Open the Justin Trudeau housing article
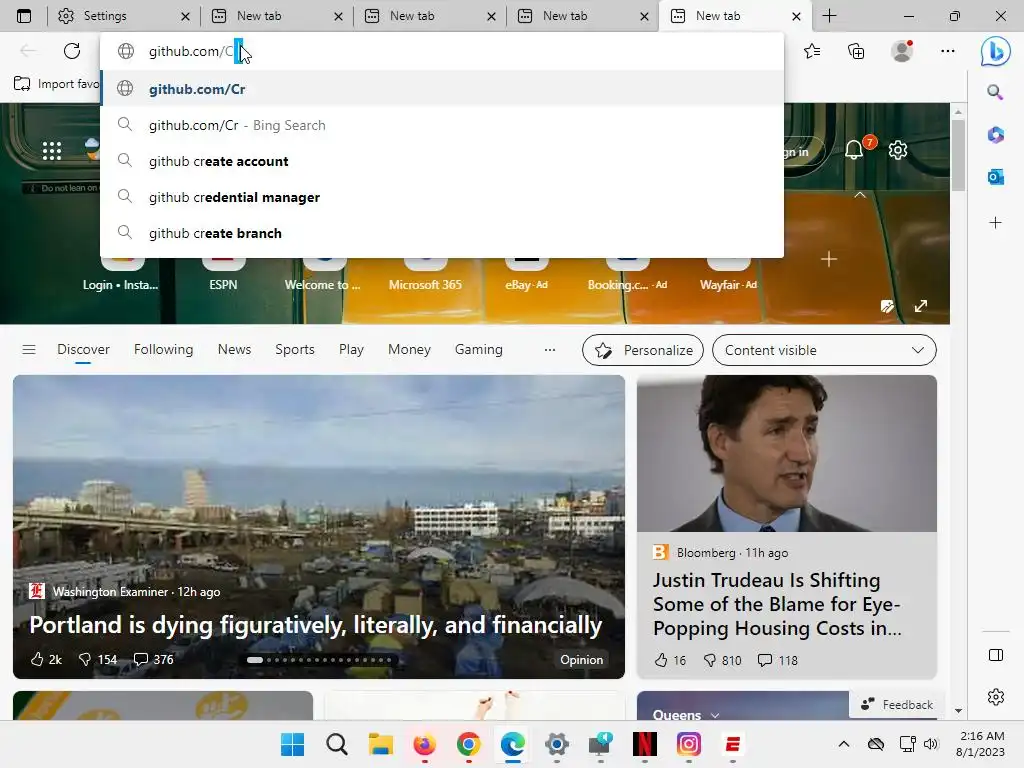Viewport: 1024px width, 768px height. 777,604
